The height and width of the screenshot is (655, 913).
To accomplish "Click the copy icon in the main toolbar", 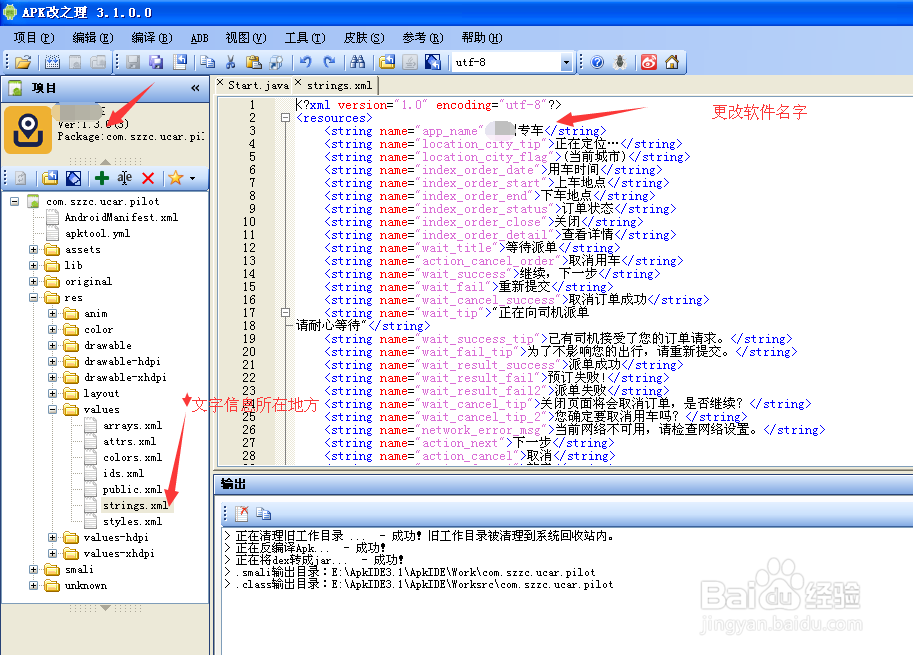I will pos(207,62).
